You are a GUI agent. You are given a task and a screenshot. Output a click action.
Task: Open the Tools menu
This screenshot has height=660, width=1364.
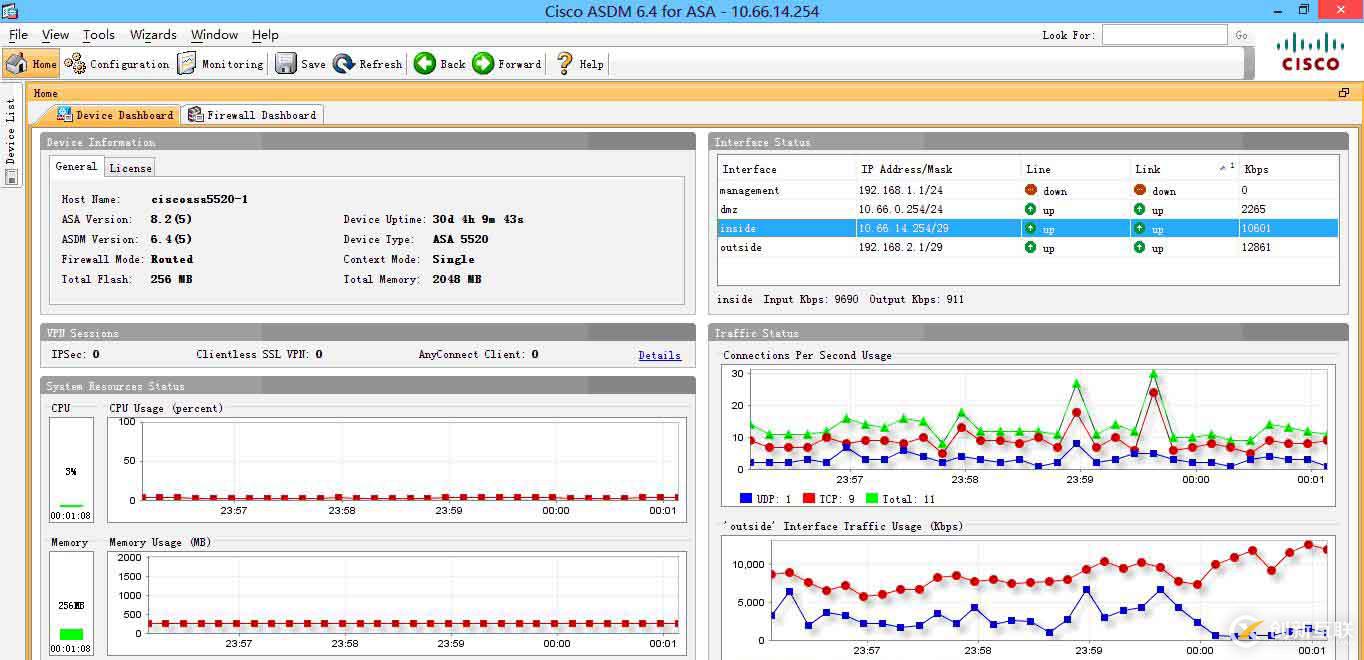coord(98,35)
